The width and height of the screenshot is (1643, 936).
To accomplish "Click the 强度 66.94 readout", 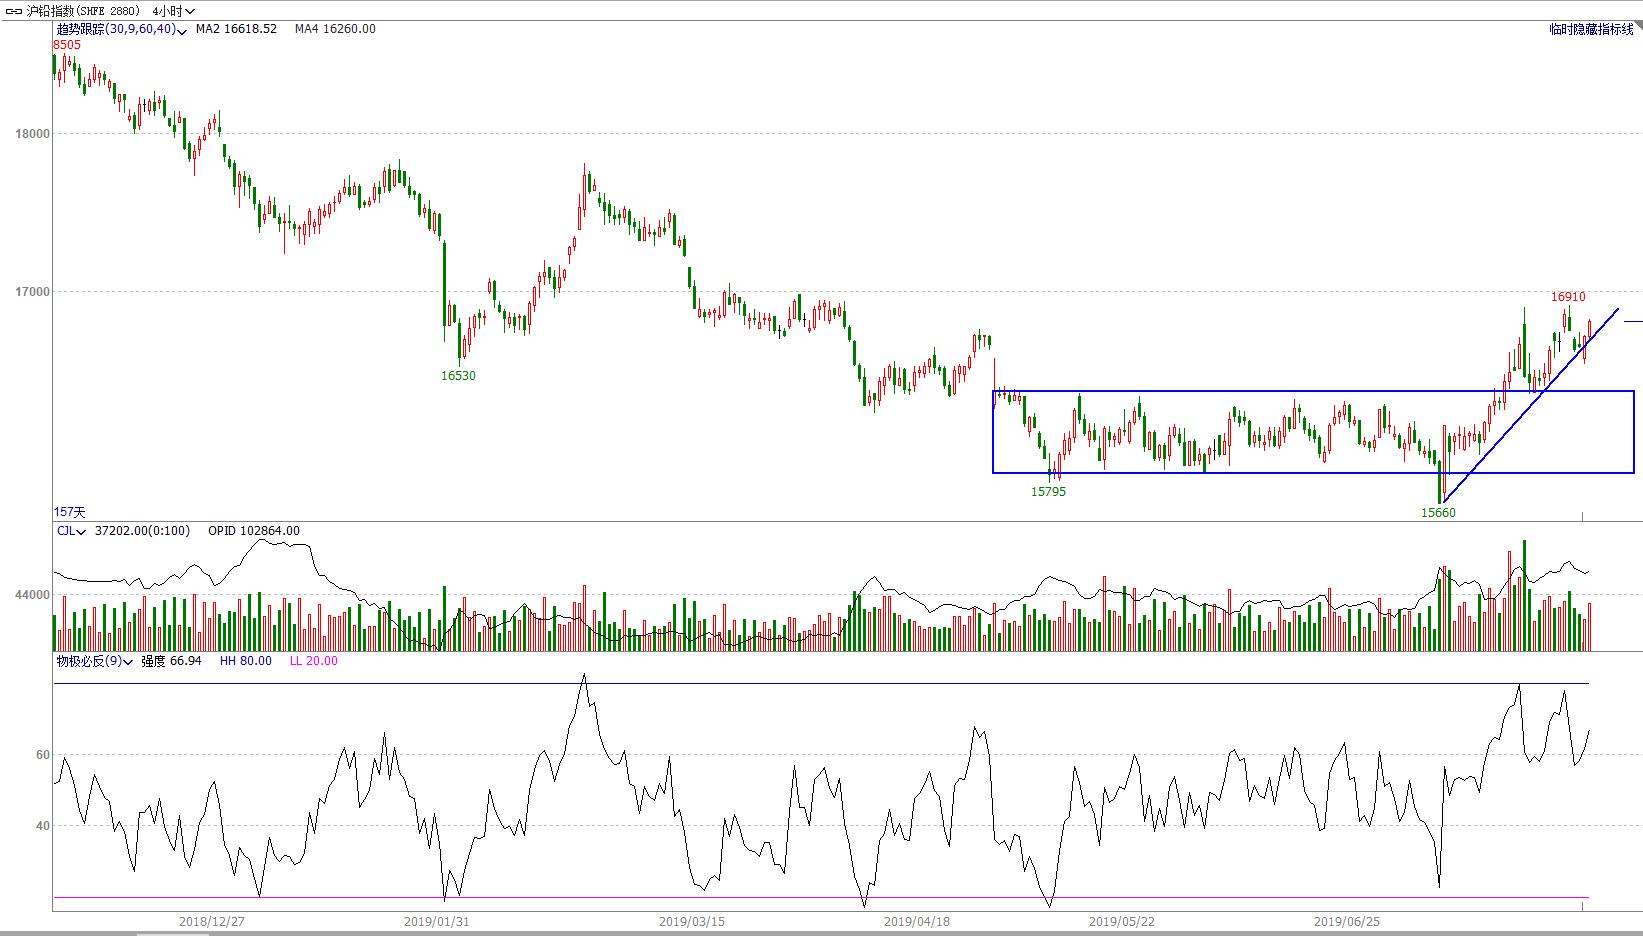I will [171, 661].
